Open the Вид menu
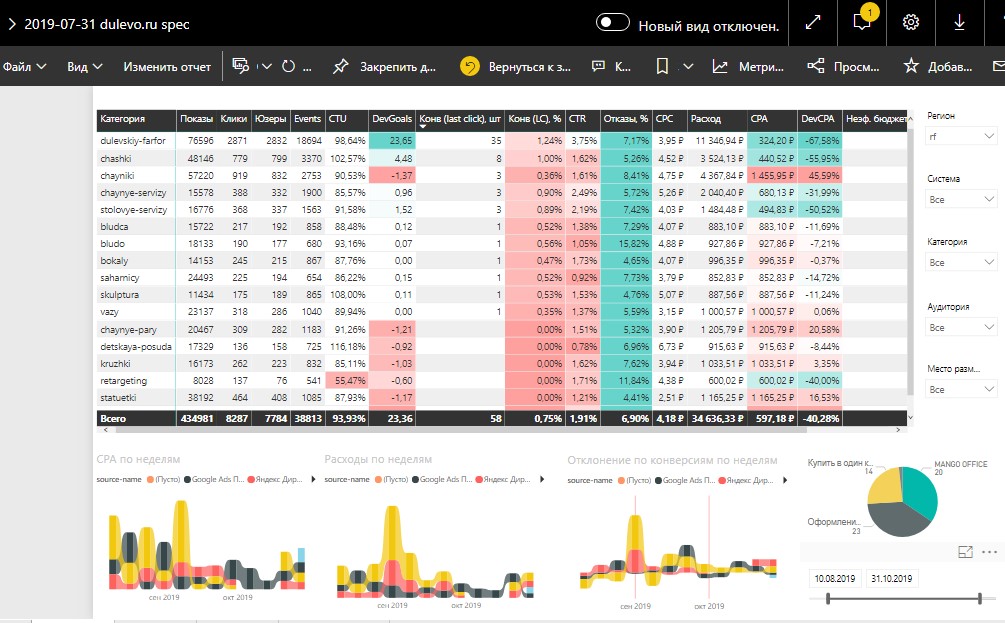Viewport: 1005px width, 623px height. click(85, 66)
